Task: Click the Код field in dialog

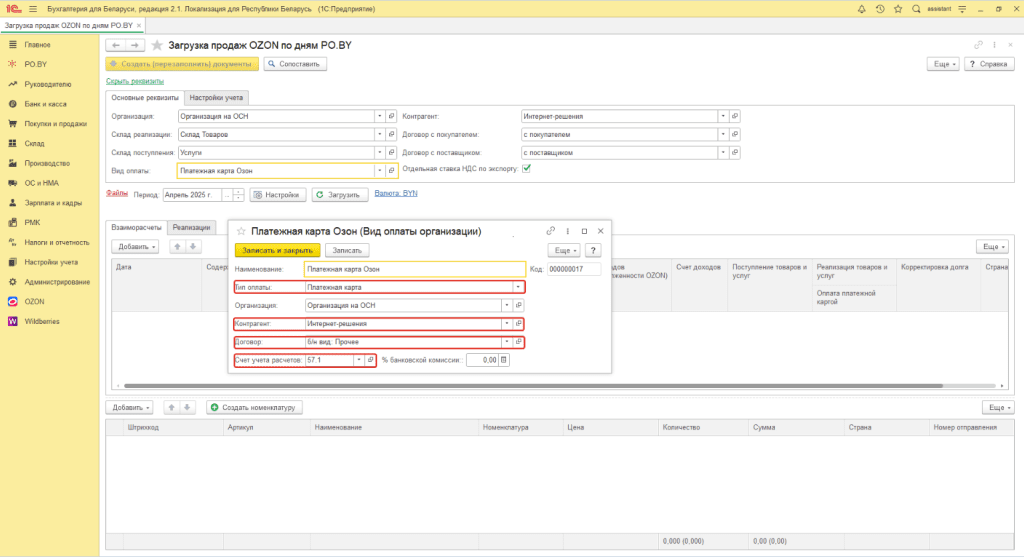Action: coord(573,269)
